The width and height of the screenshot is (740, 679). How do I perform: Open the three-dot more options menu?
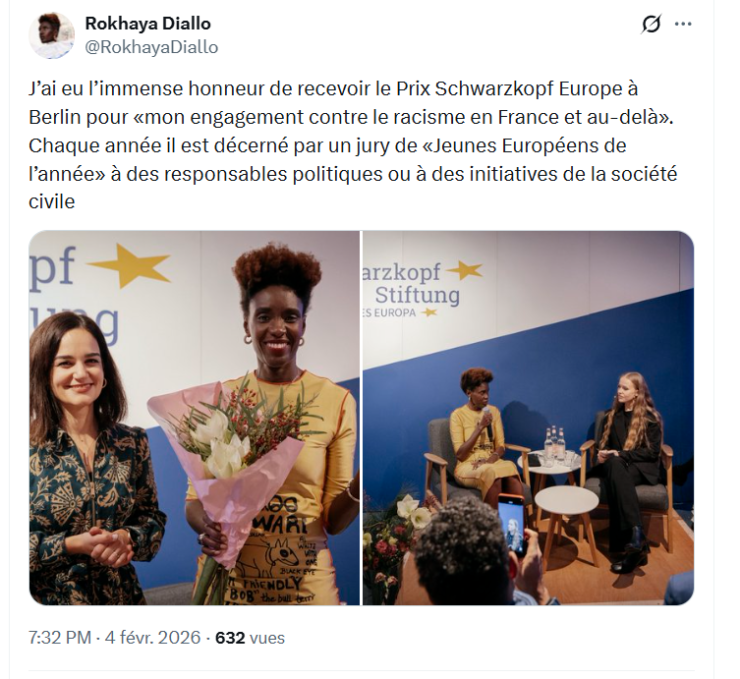(x=683, y=24)
